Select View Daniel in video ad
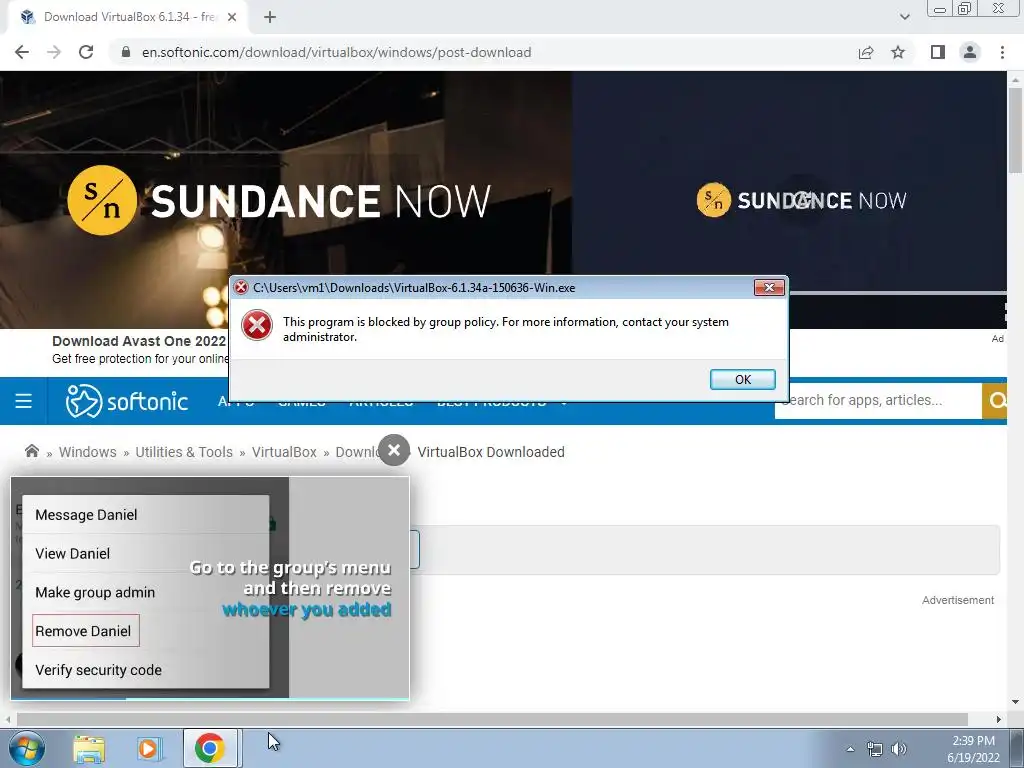Viewport: 1024px width, 768px height. pyautogui.click(x=72, y=554)
